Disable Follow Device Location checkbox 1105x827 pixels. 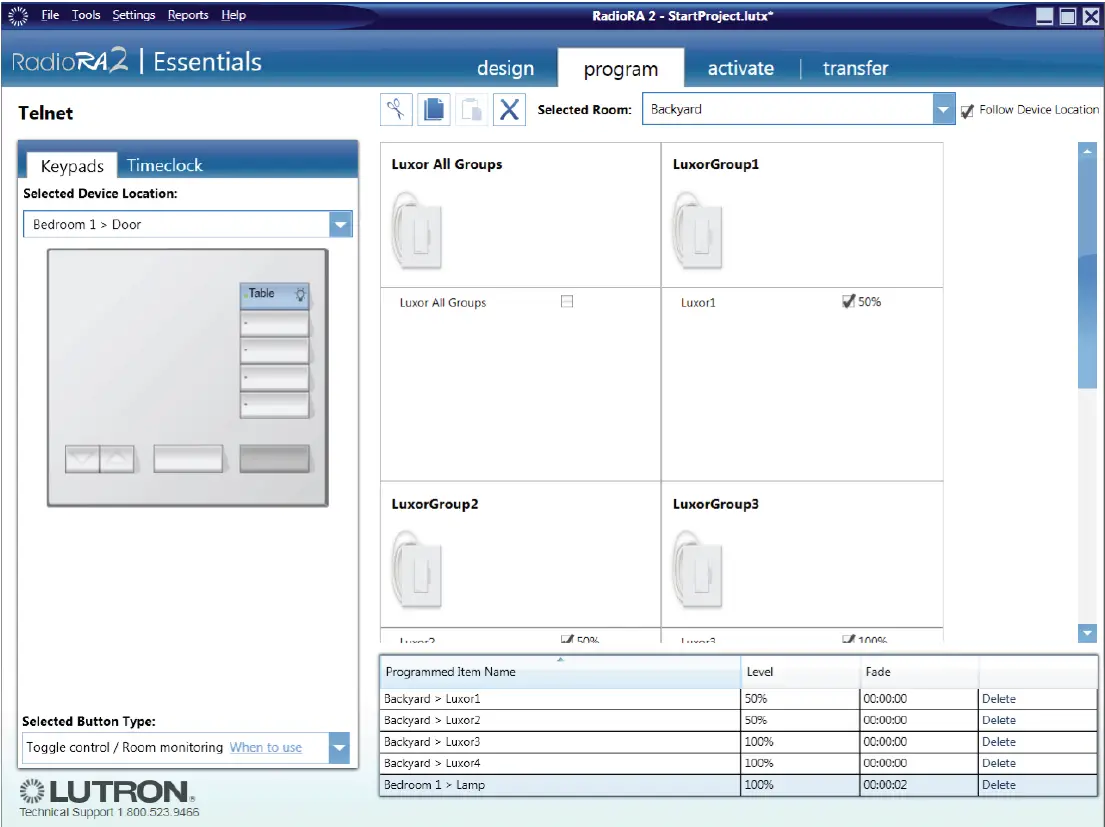point(967,111)
